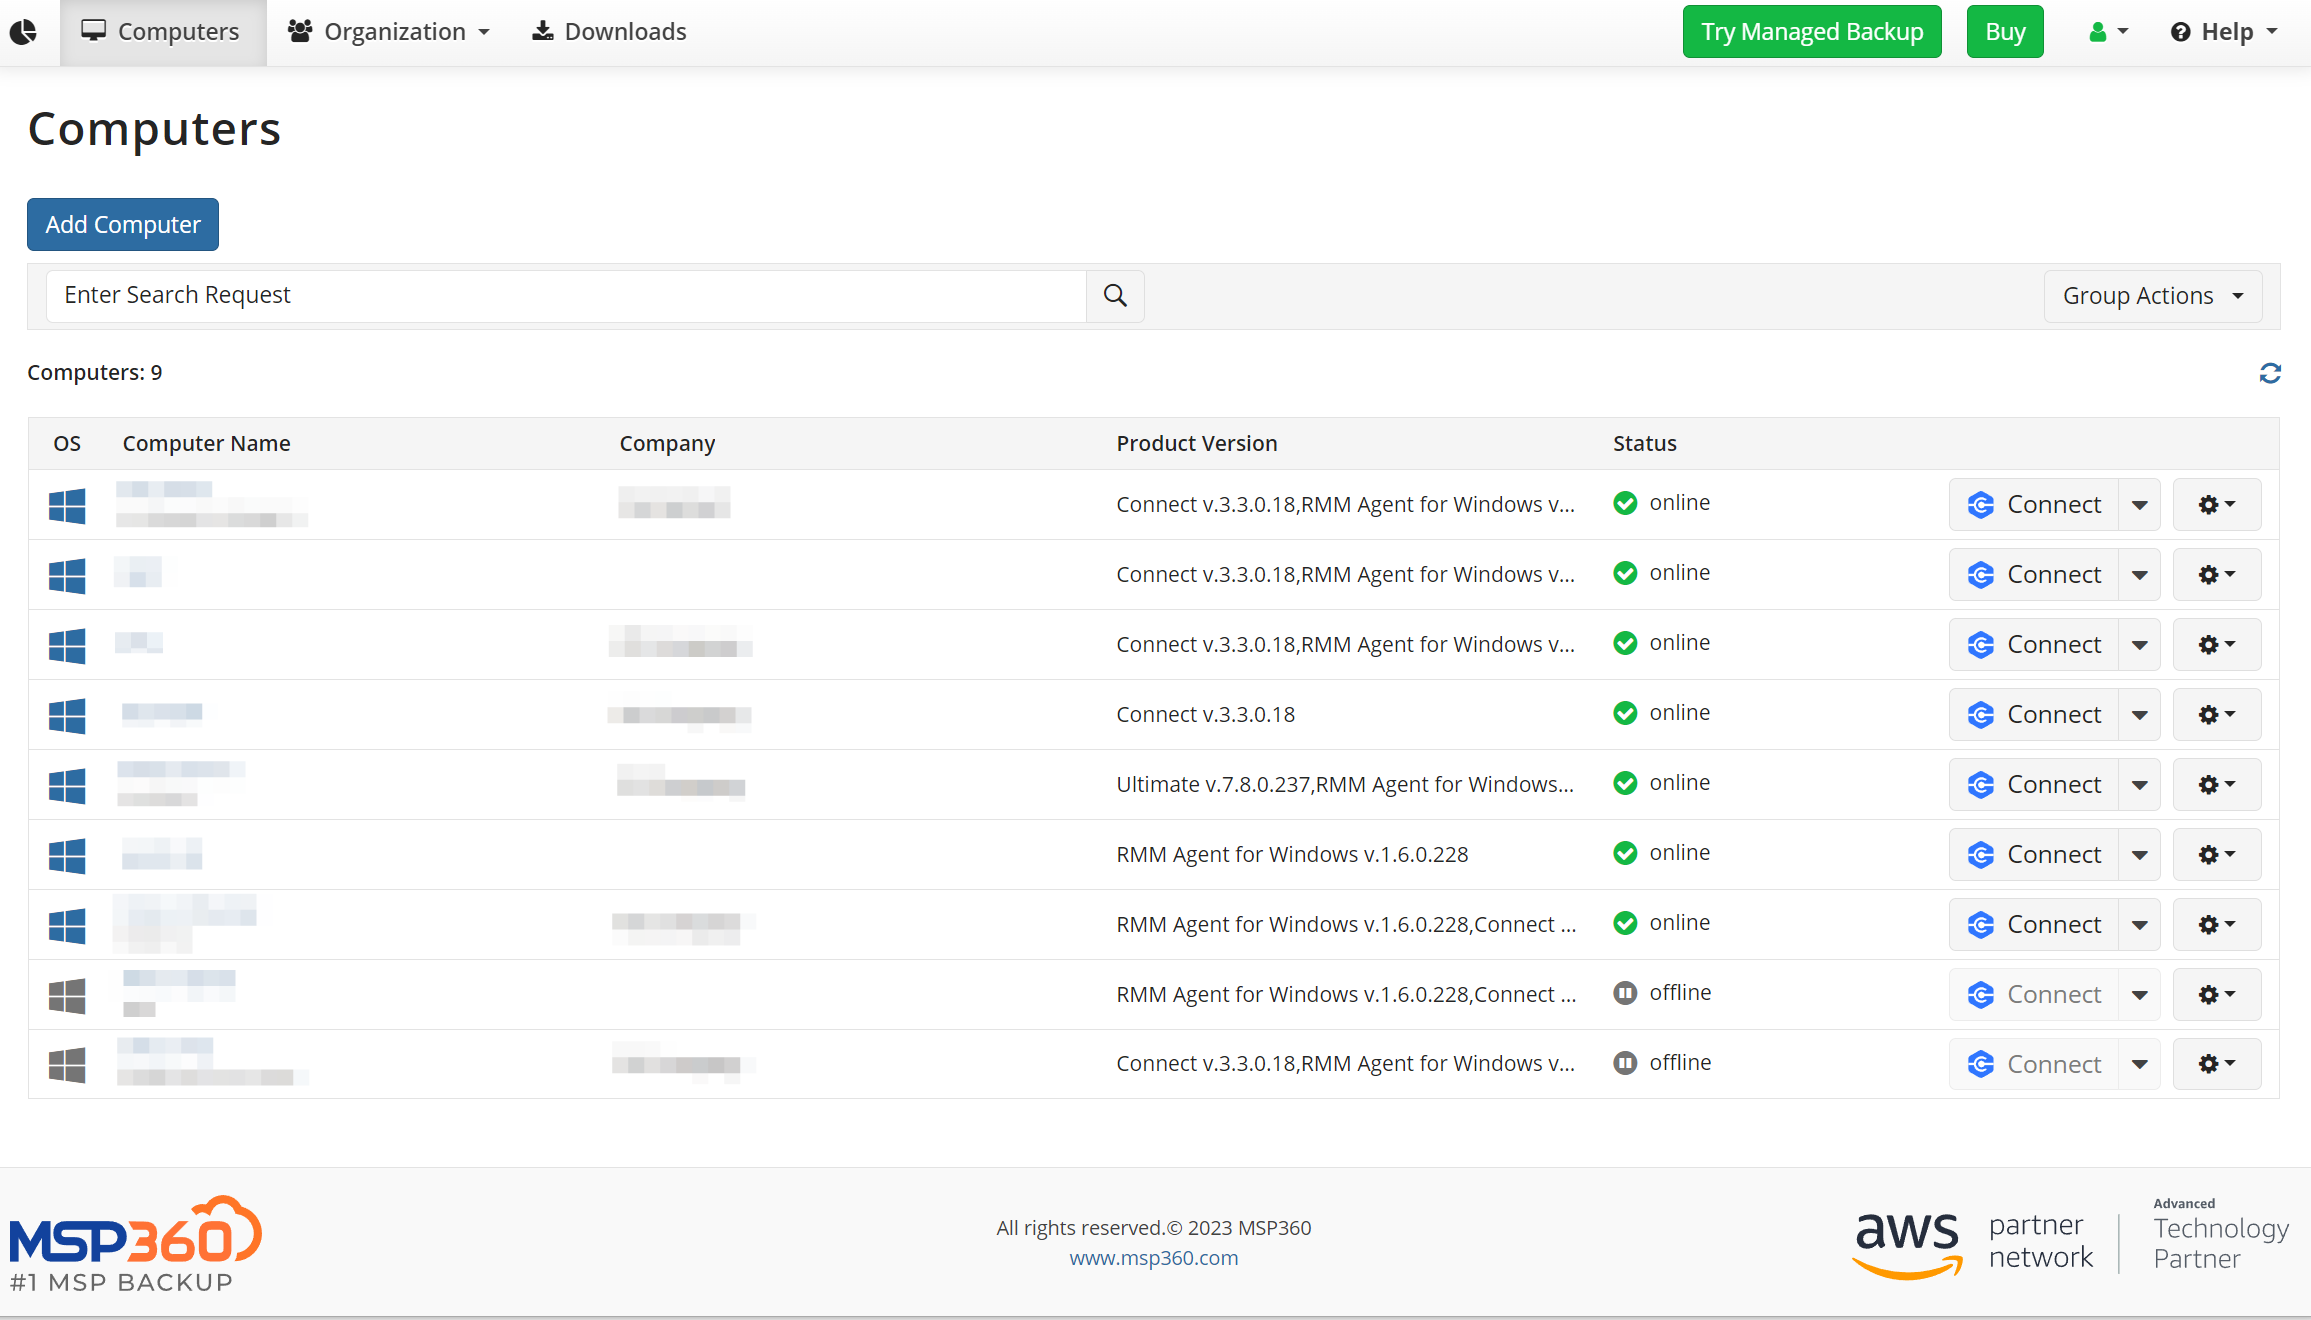This screenshot has width=2311, height=1320.
Task: Open the Organization menu
Action: 386,32
